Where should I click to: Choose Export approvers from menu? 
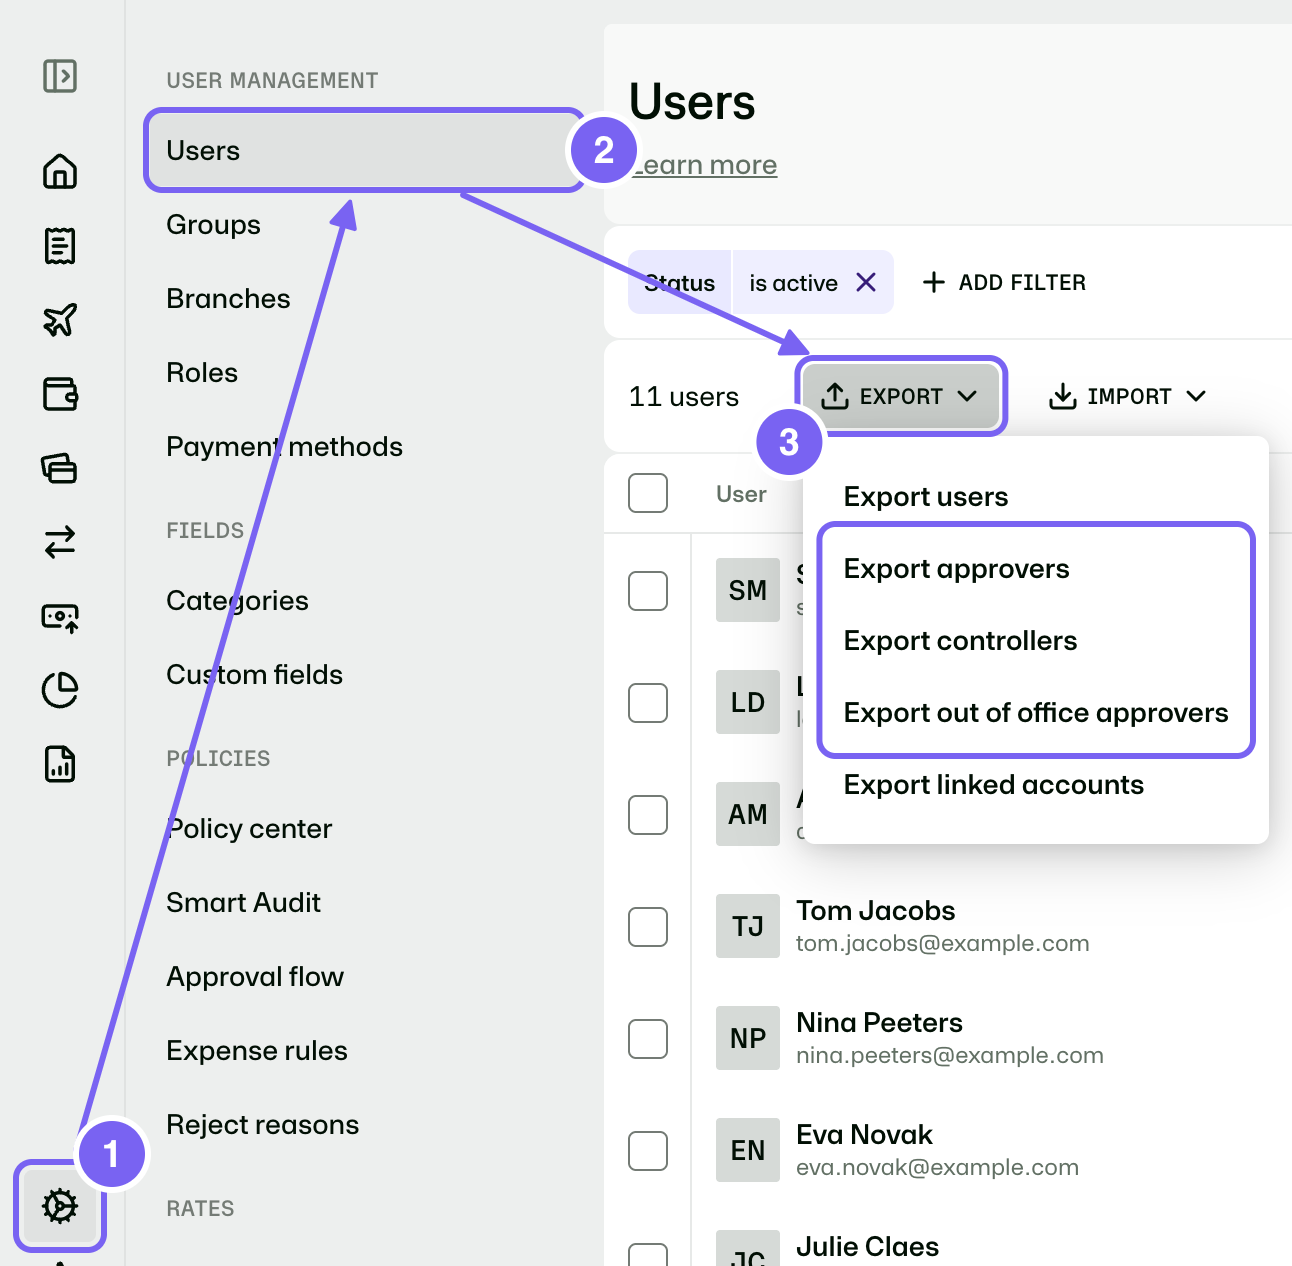(956, 569)
